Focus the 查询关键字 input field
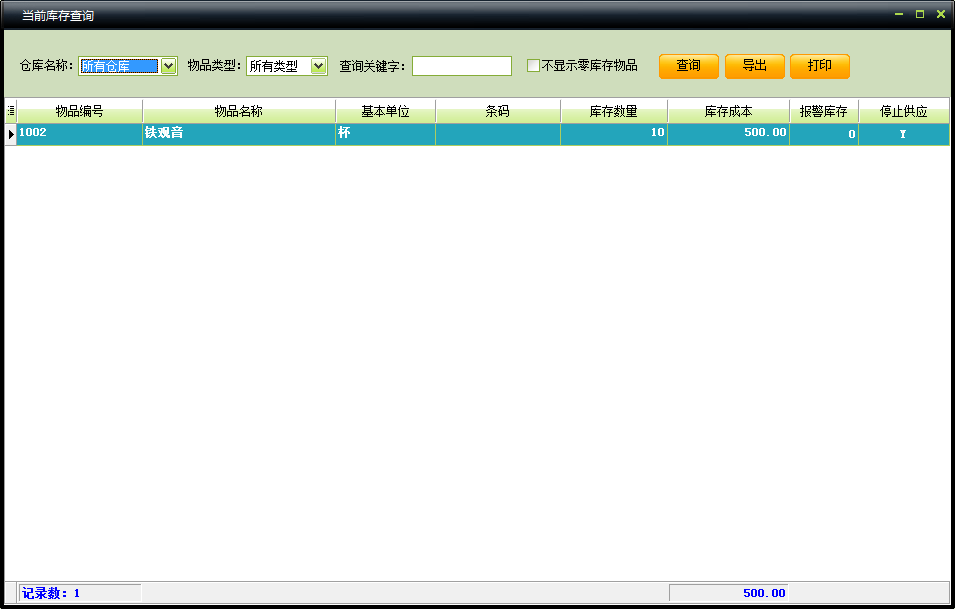This screenshot has height=609, width=955. tap(462, 66)
